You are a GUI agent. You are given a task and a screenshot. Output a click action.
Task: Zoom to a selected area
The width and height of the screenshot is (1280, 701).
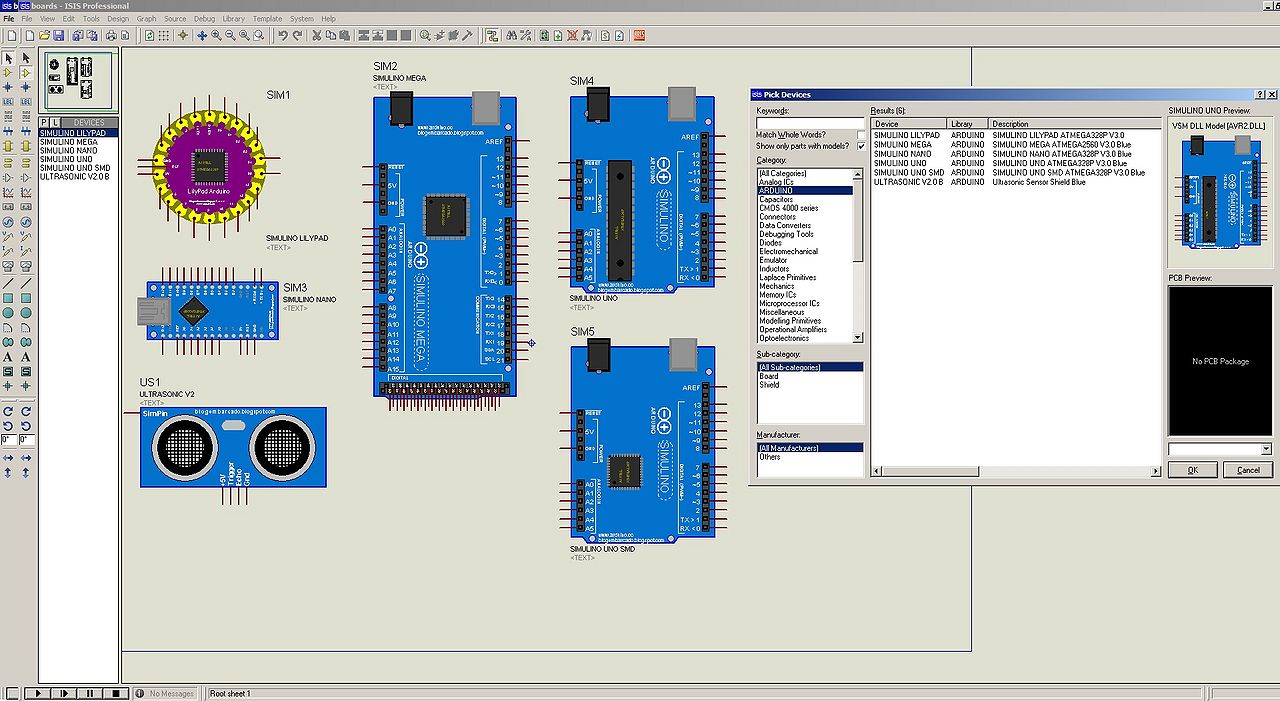259,35
